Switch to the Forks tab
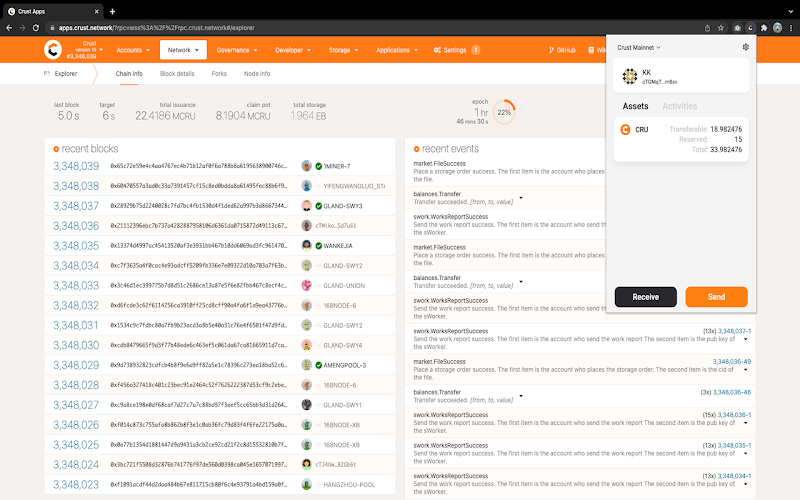This screenshot has width=800, height=500. point(219,73)
